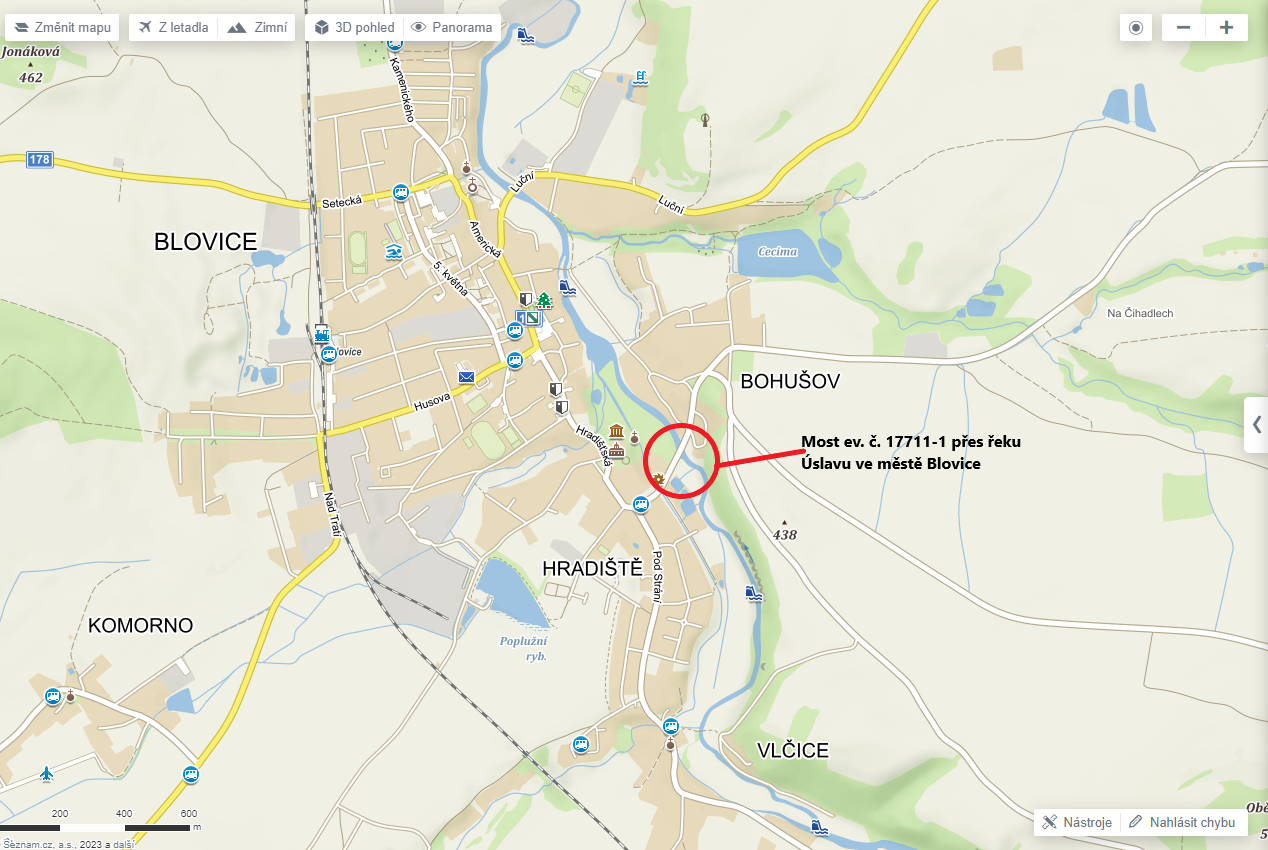The height and width of the screenshot is (850, 1268).
Task: Enable the 3D pohled view
Action: [x=354, y=27]
